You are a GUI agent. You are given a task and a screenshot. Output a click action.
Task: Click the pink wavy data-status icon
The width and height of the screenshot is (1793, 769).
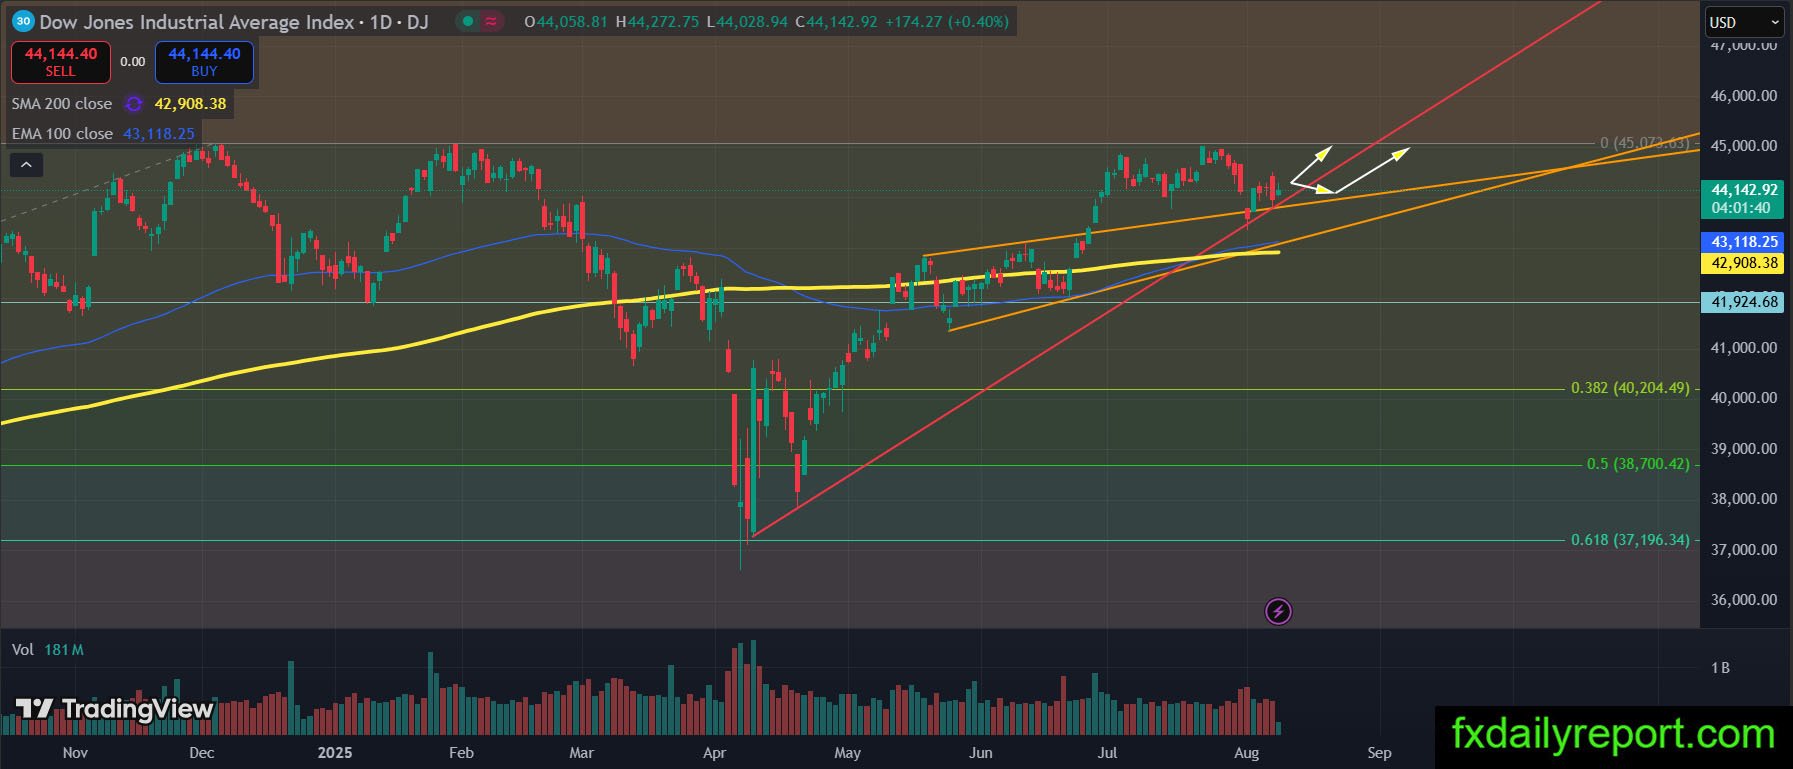492,21
